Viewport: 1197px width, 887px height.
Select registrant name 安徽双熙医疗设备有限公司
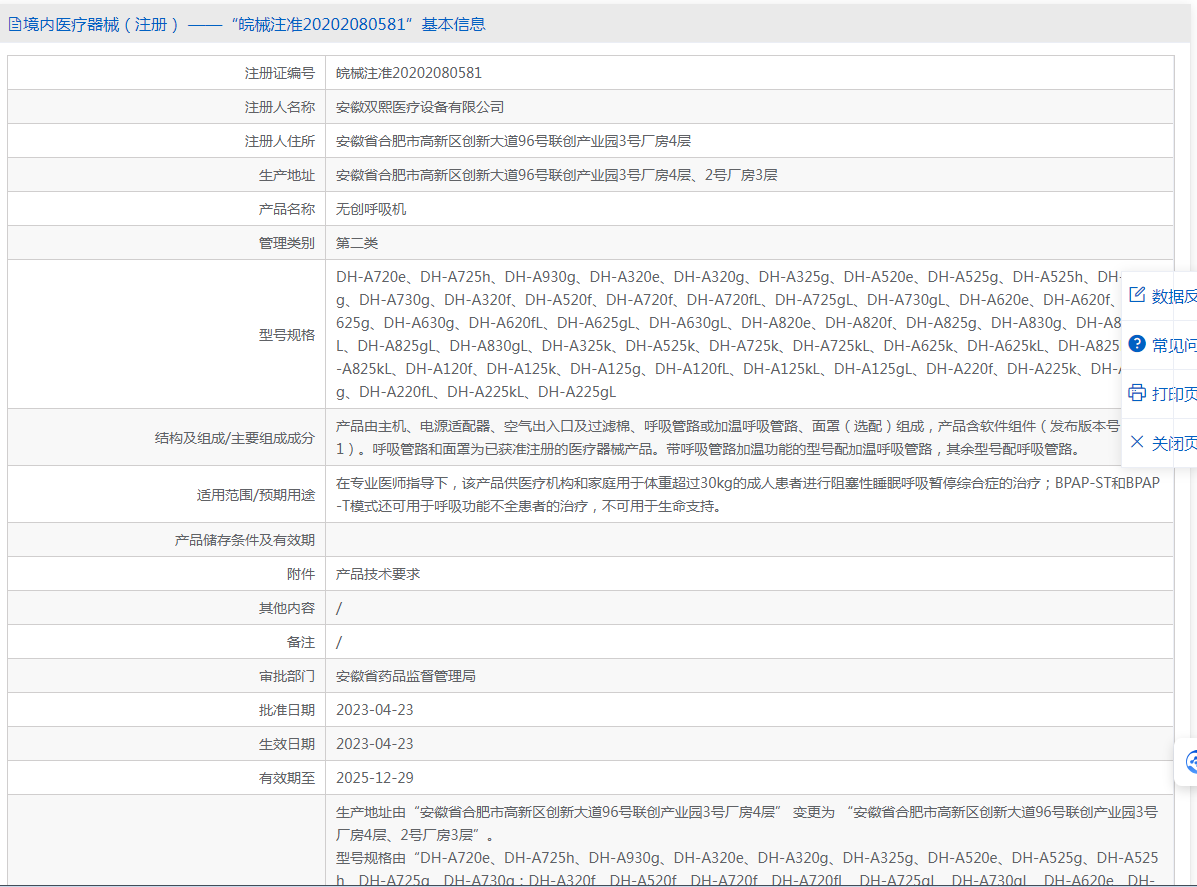420,107
